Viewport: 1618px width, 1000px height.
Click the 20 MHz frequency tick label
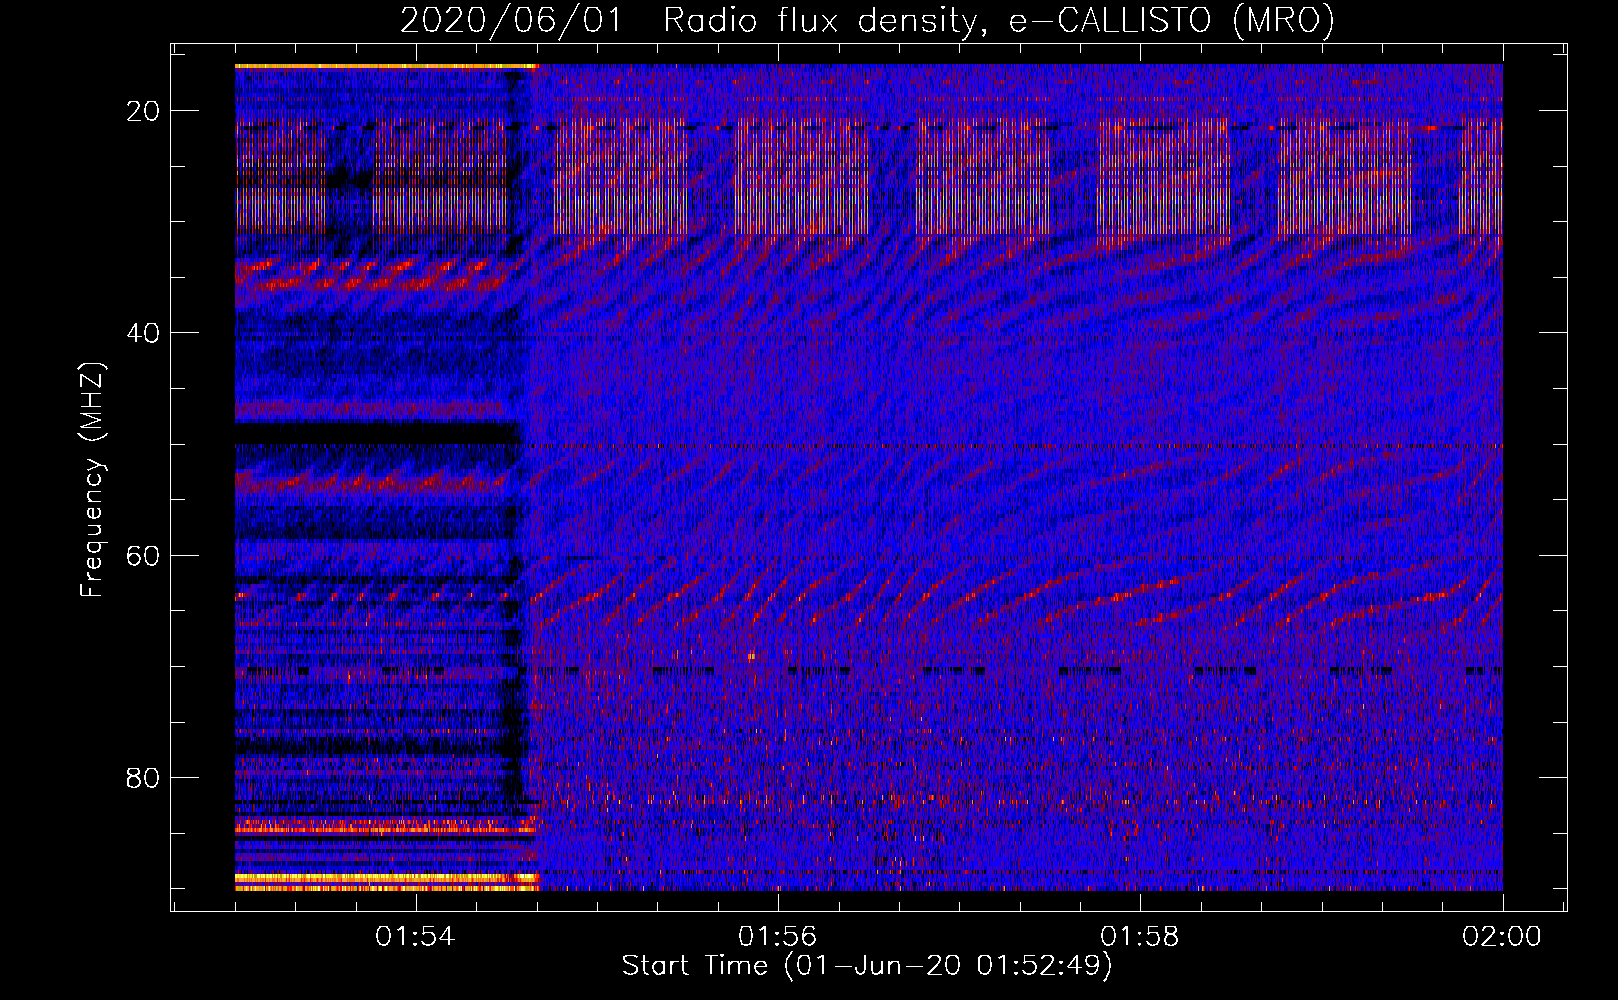tap(143, 111)
